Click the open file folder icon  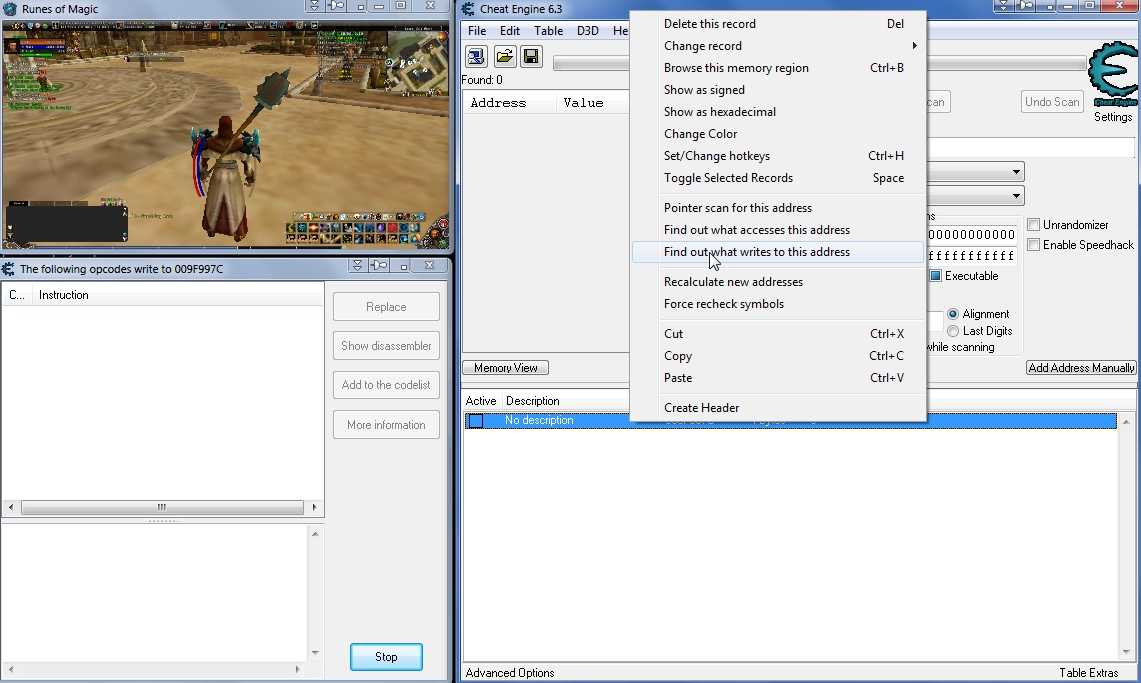click(x=505, y=56)
